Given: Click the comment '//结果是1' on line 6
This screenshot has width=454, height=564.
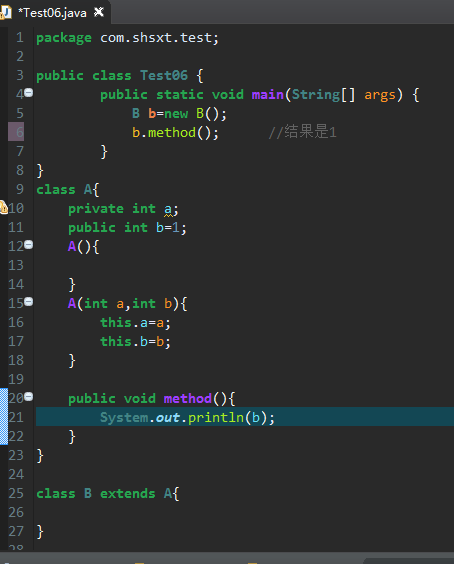Looking at the screenshot, I should click(x=303, y=132).
